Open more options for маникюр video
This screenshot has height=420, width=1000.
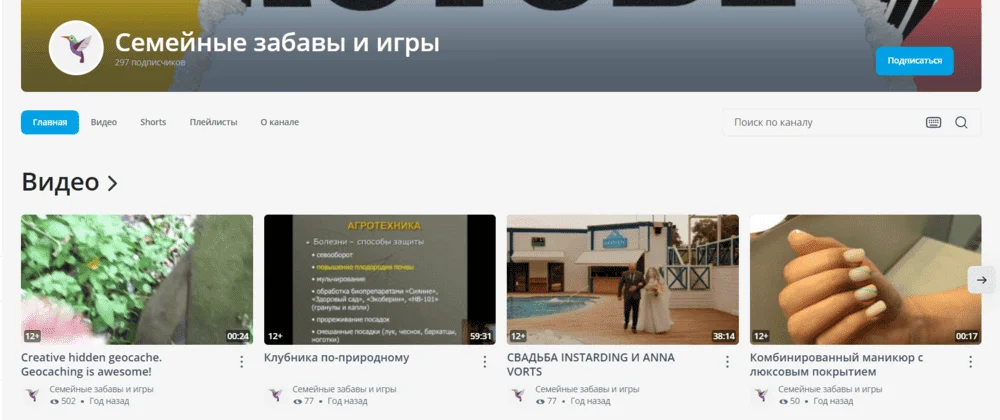point(971,361)
